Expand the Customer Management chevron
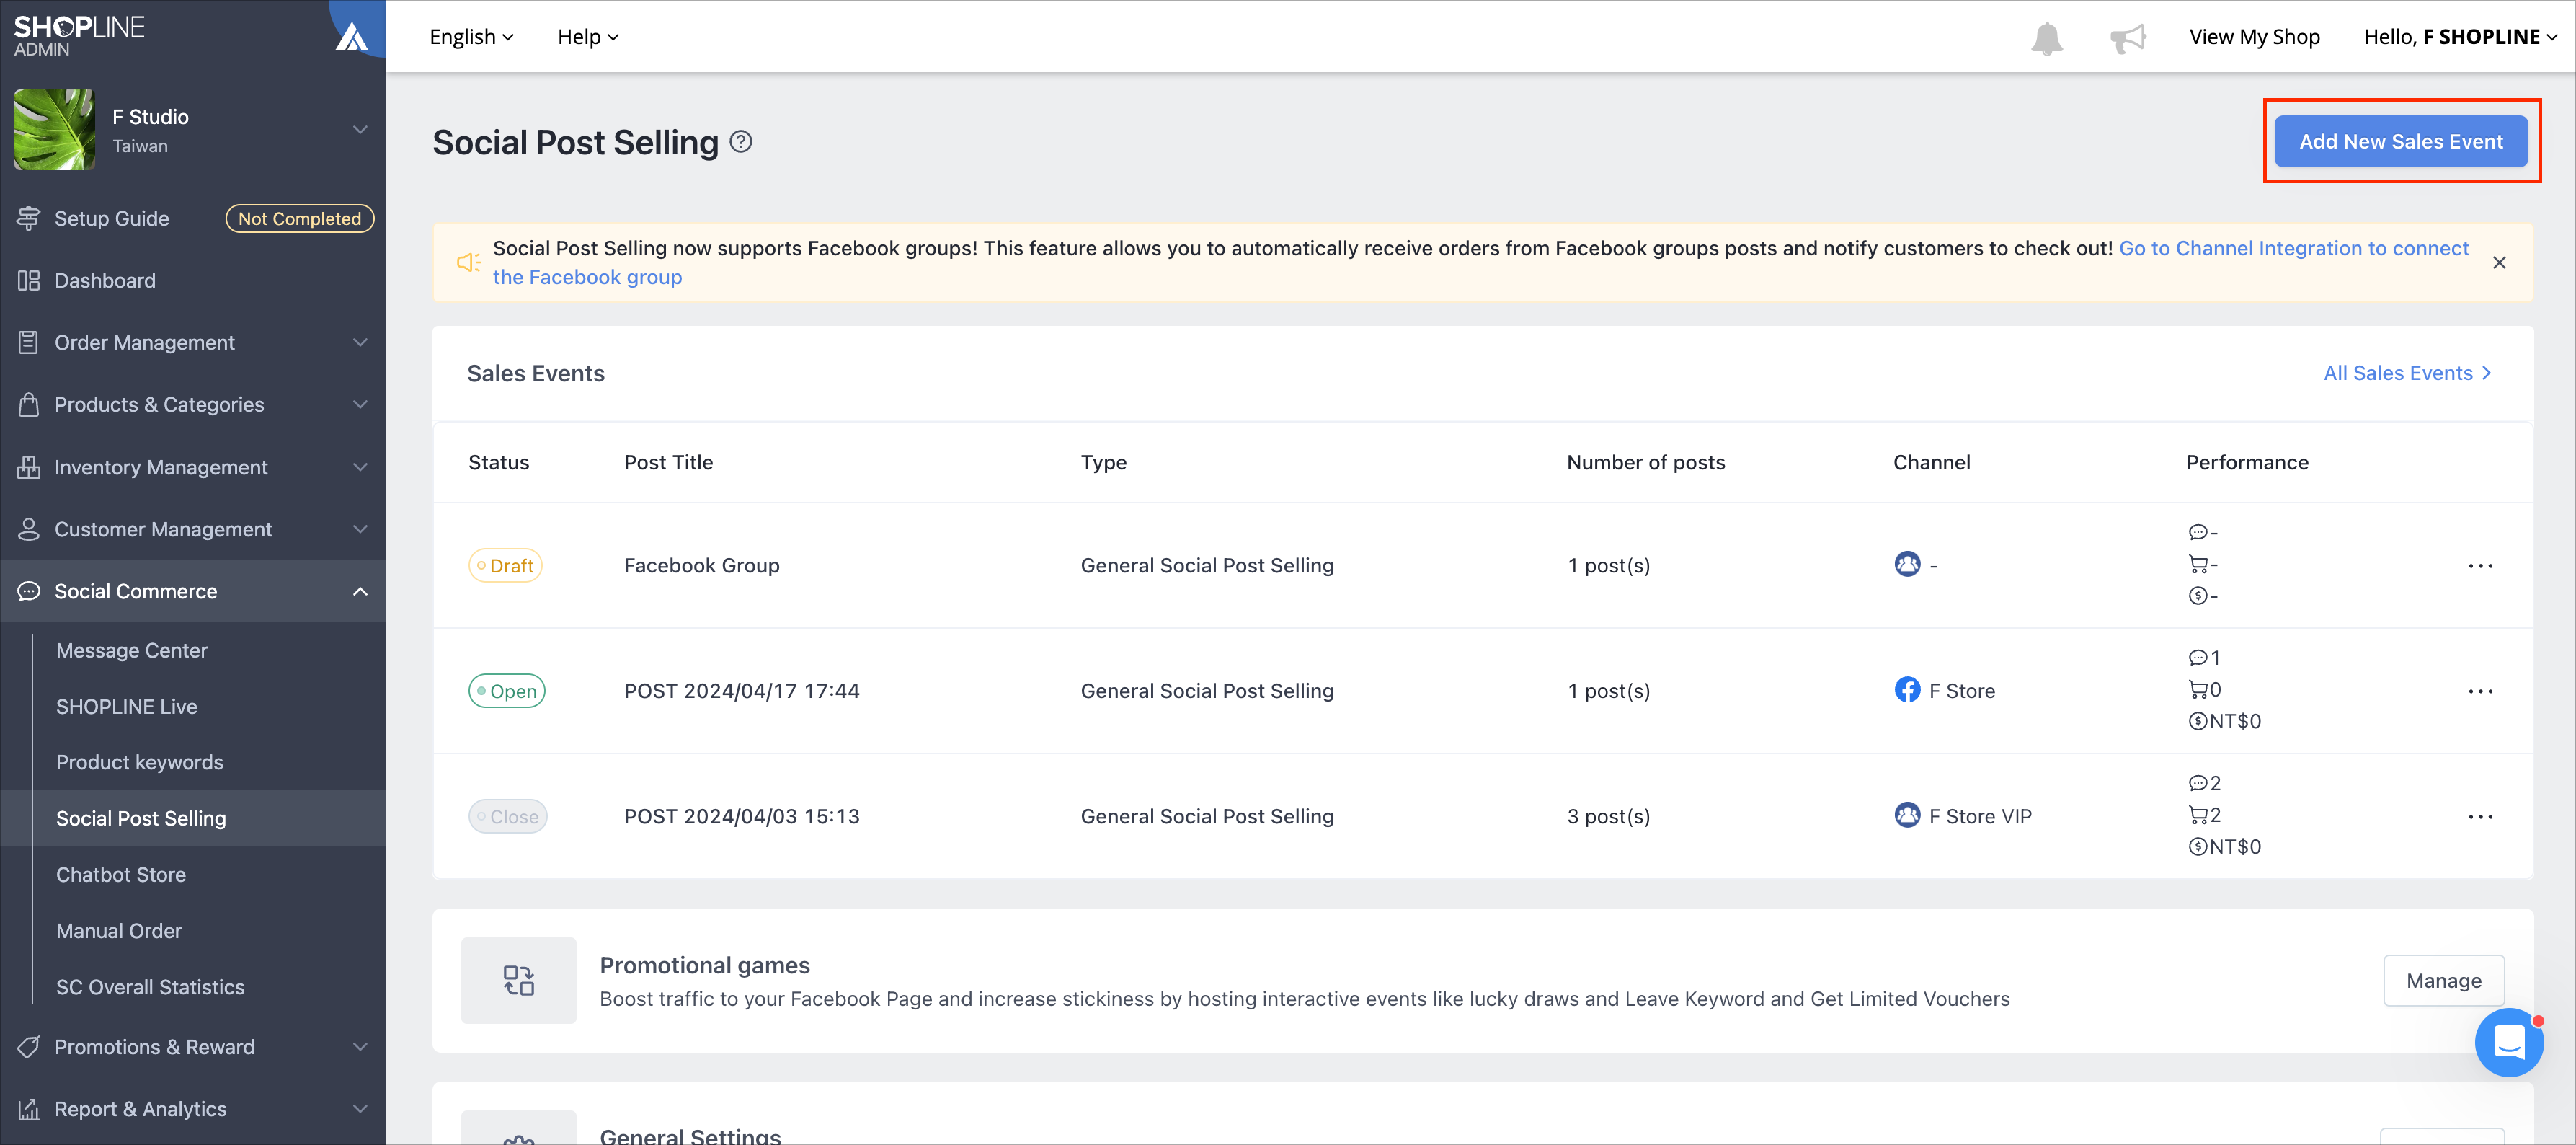Screen dimensions: 2576x1145 click(x=360, y=529)
